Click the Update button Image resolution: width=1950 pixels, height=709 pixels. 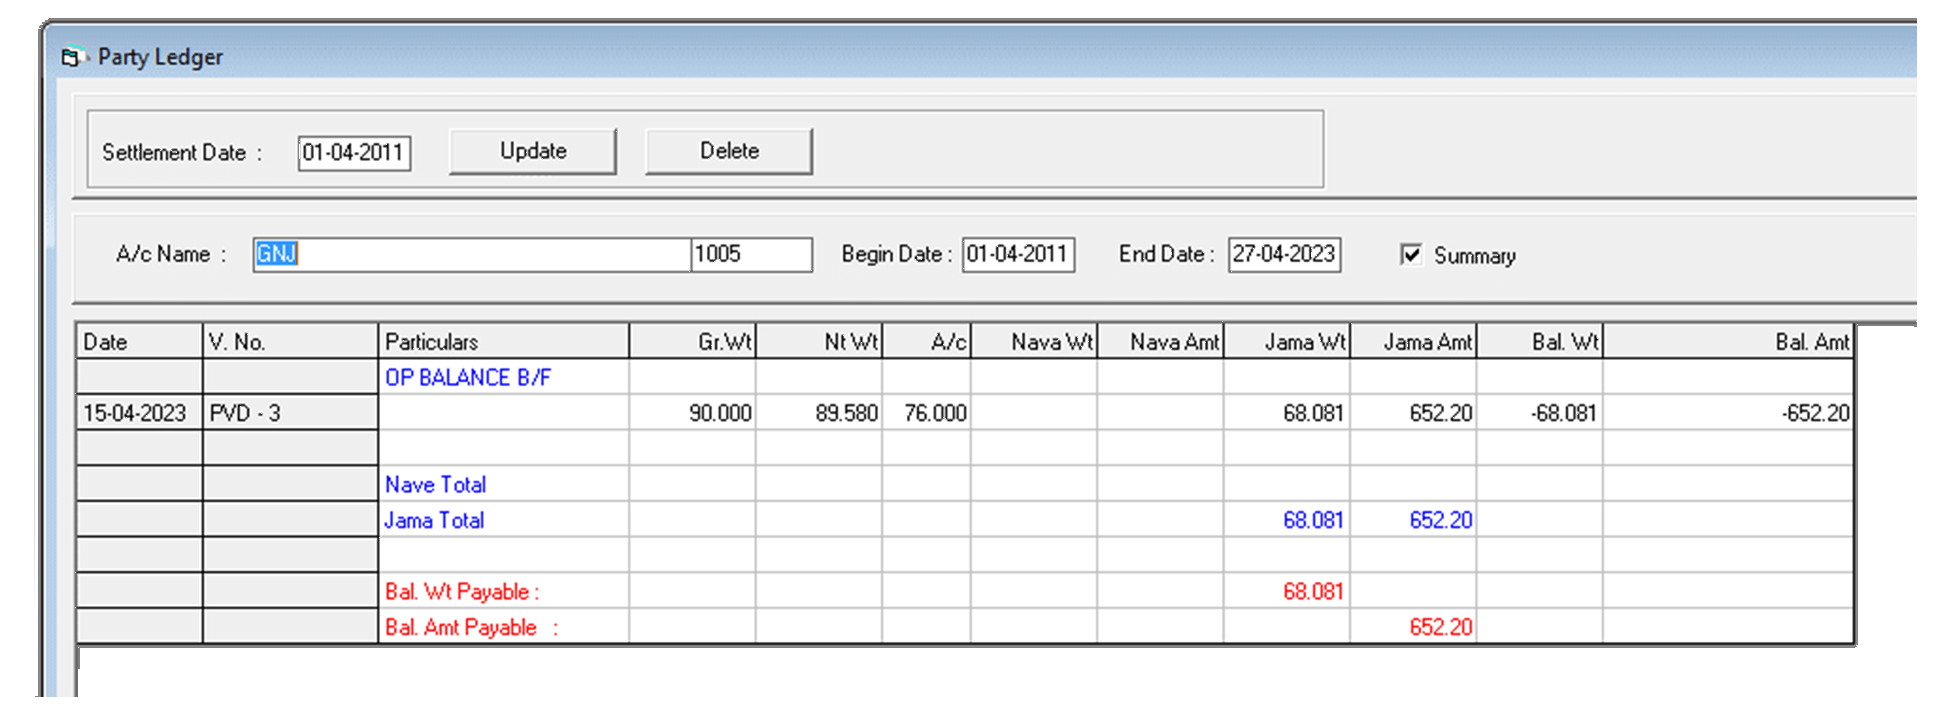coord(533,151)
